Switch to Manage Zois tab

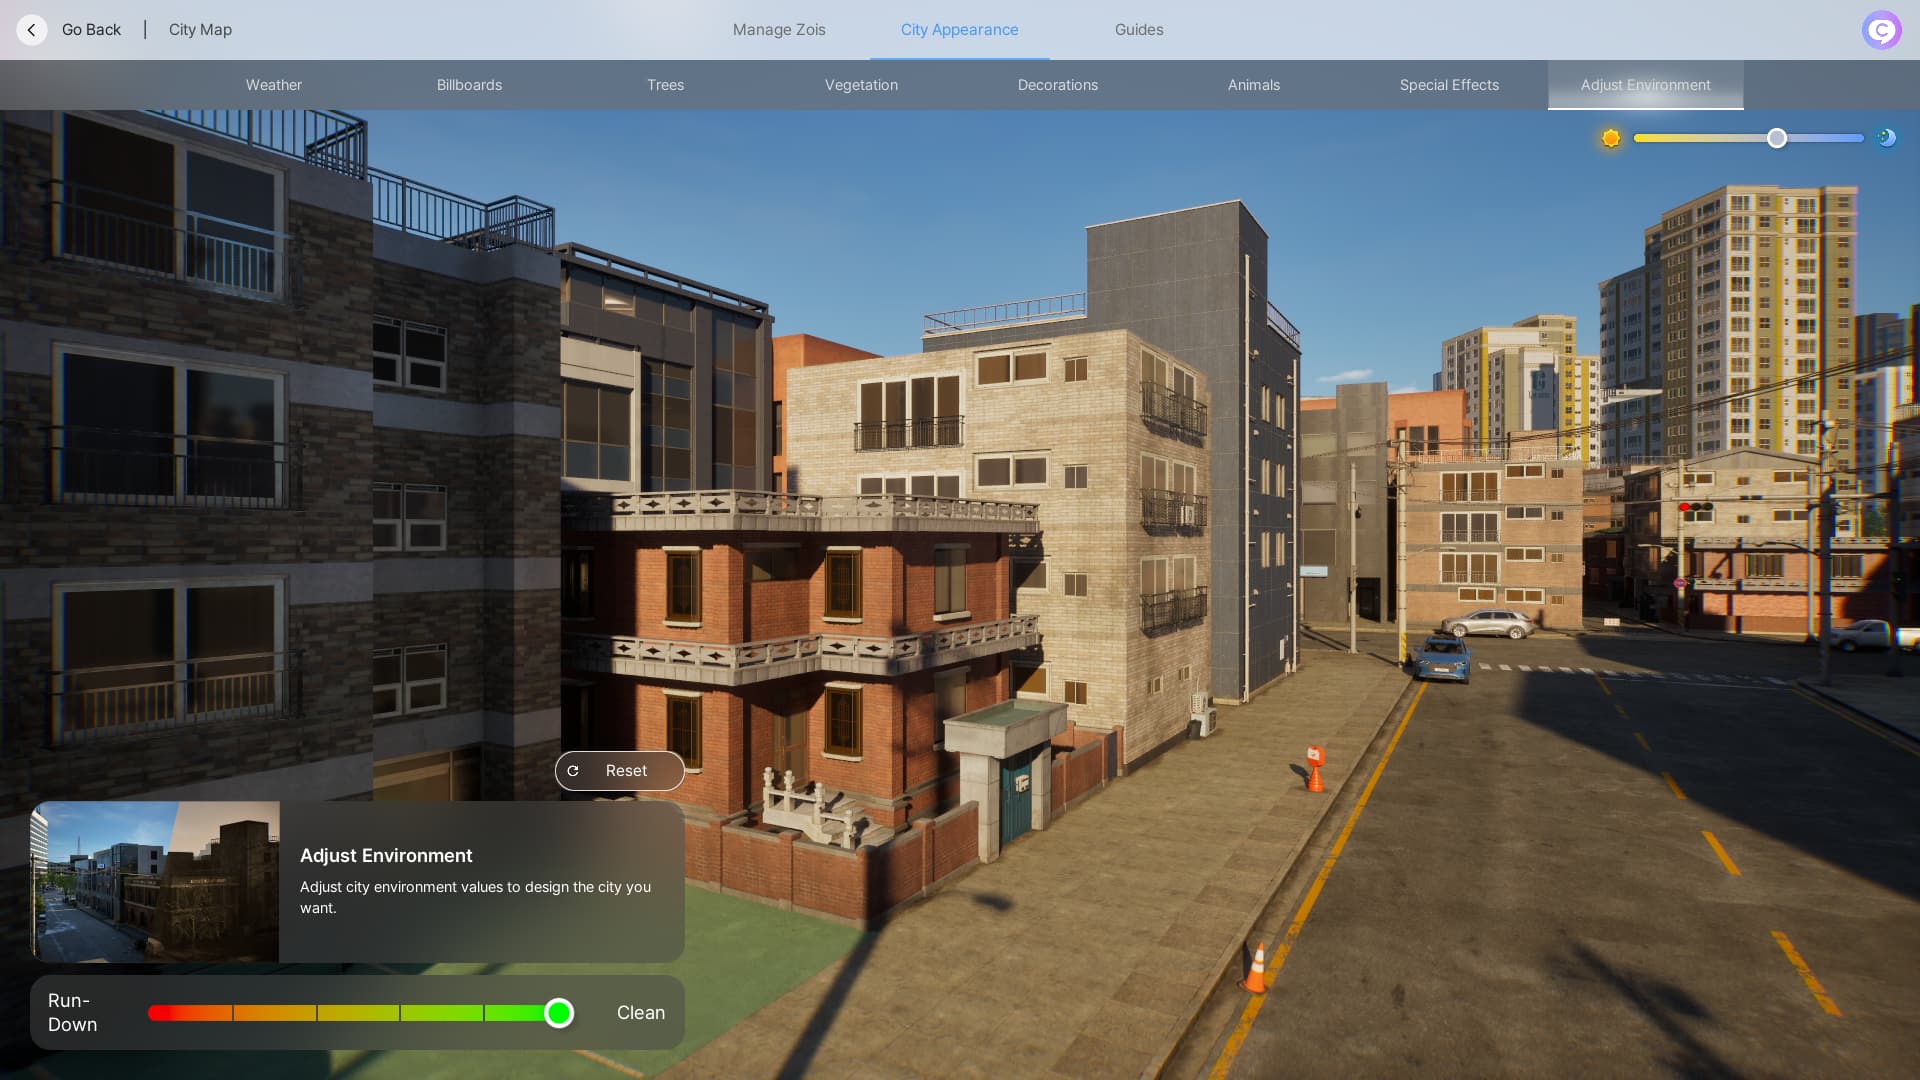(779, 30)
